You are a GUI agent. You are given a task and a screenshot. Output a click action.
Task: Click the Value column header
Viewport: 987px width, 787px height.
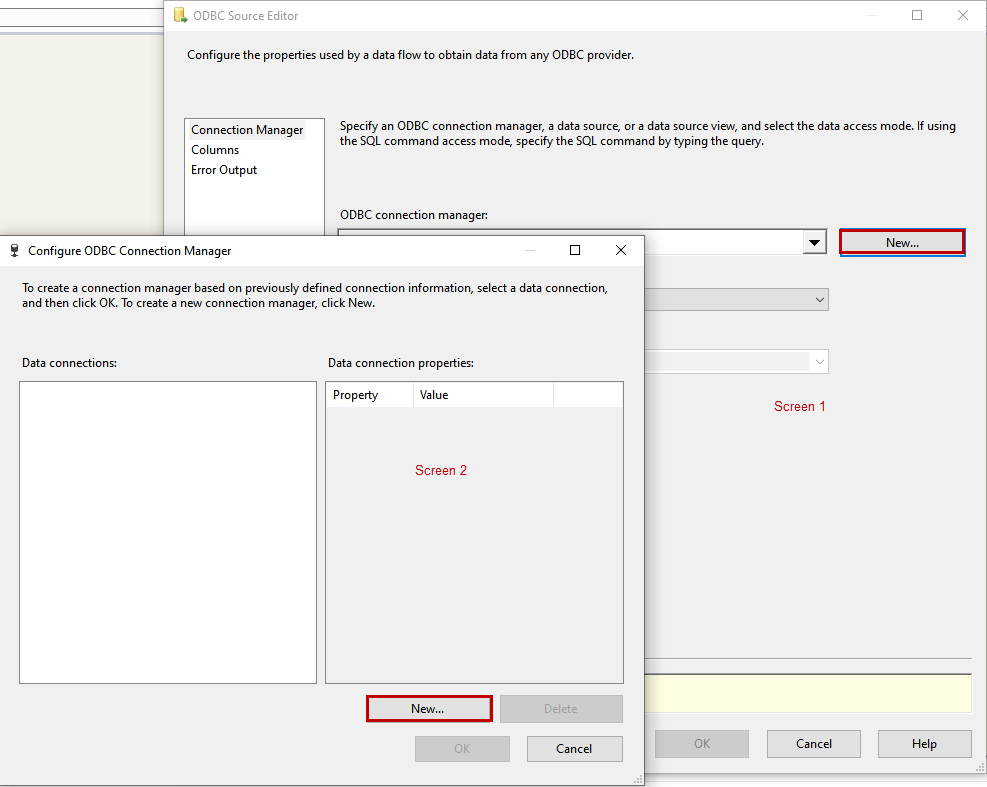point(483,395)
